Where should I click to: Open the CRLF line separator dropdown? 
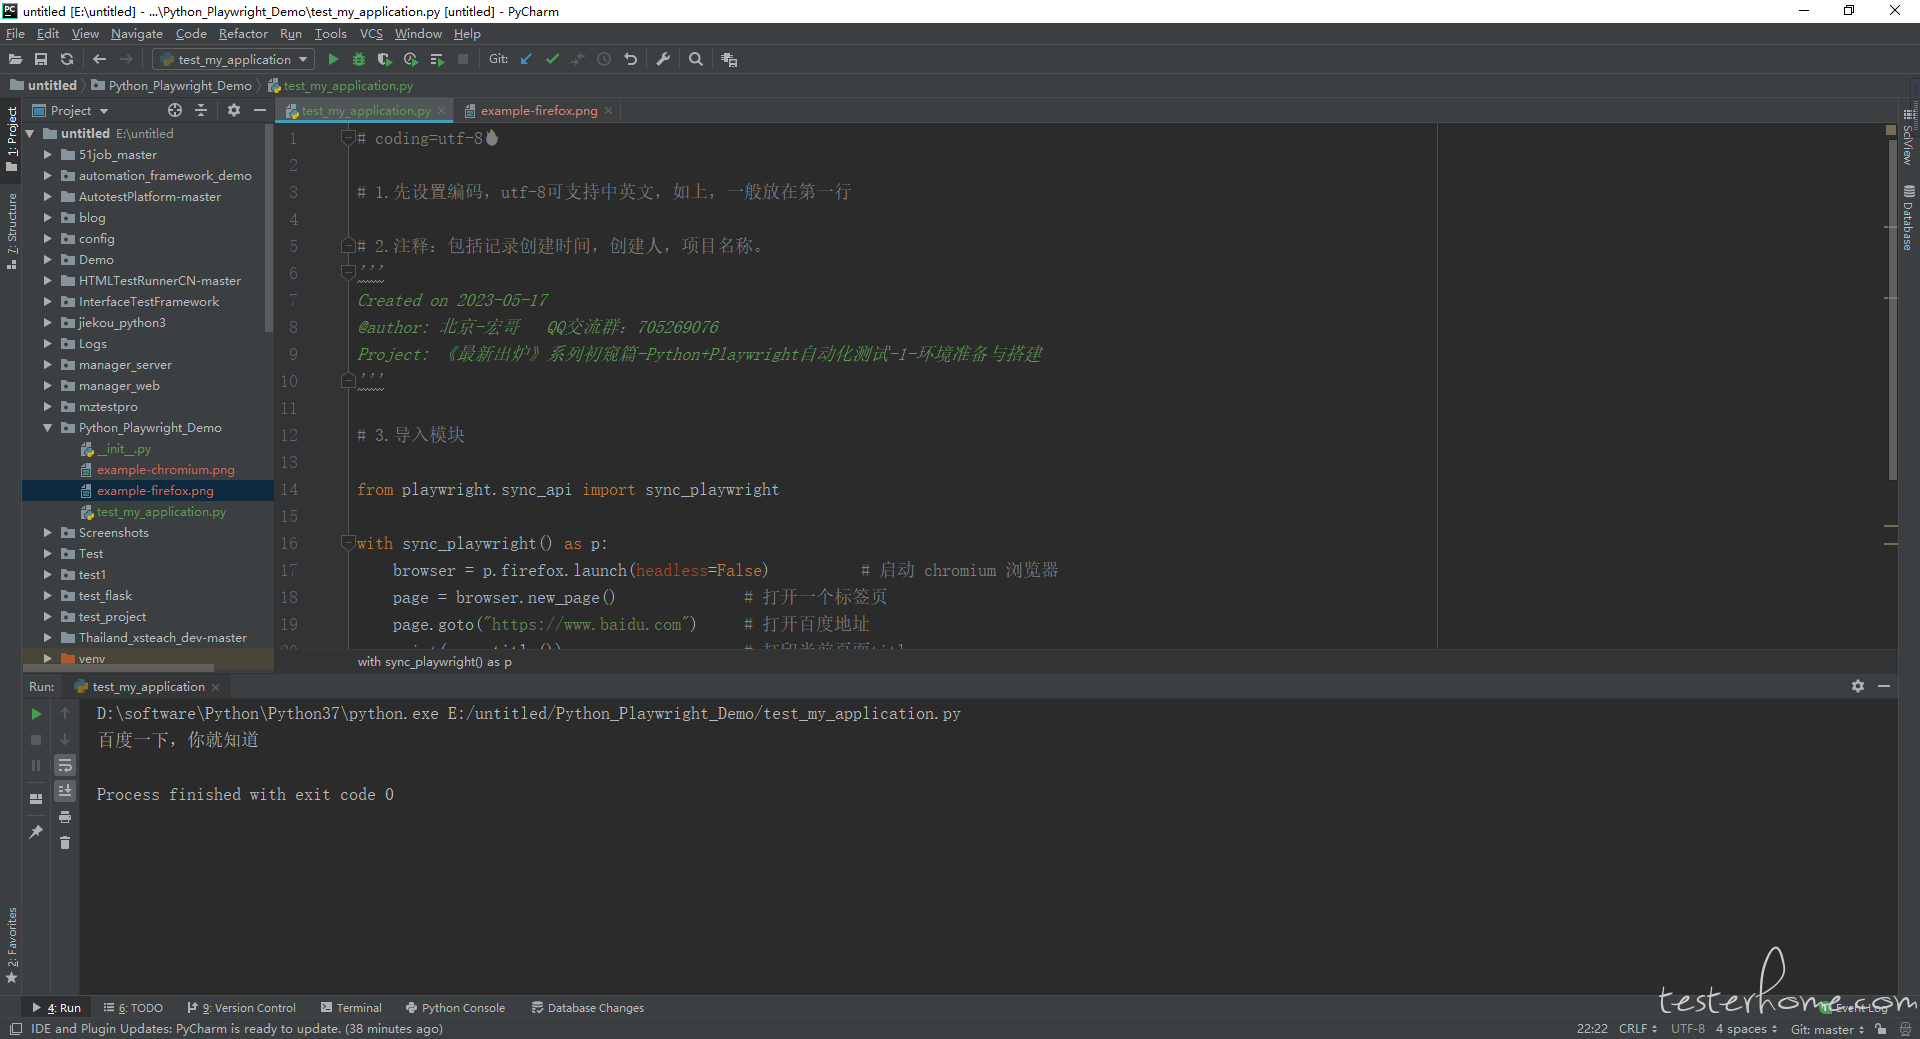(x=1637, y=1029)
